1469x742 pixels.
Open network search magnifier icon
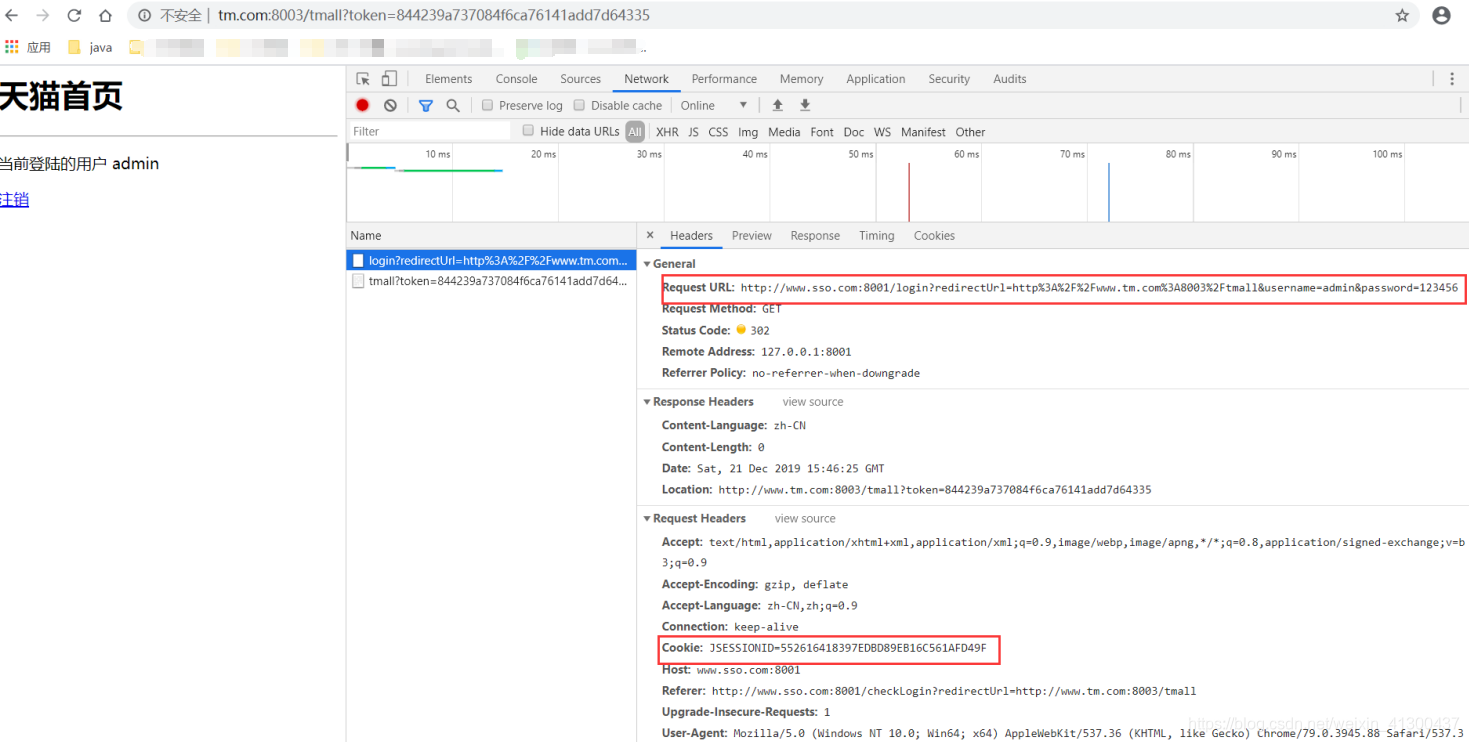tap(453, 105)
